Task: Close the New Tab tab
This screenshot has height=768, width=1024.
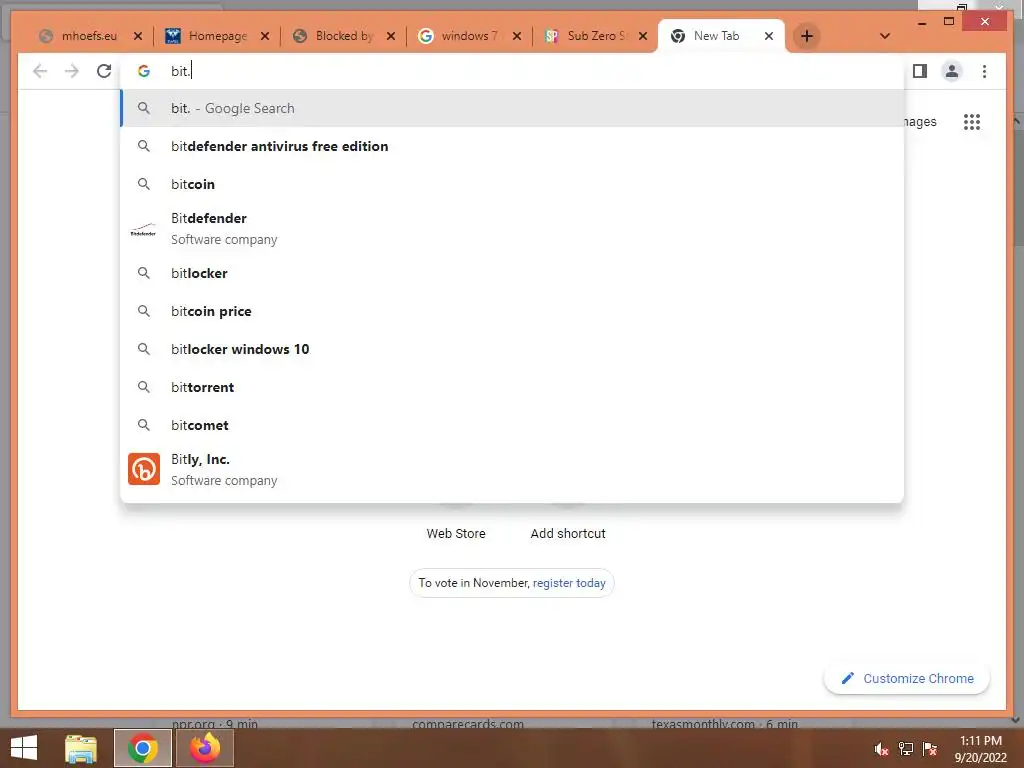Action: [x=769, y=36]
